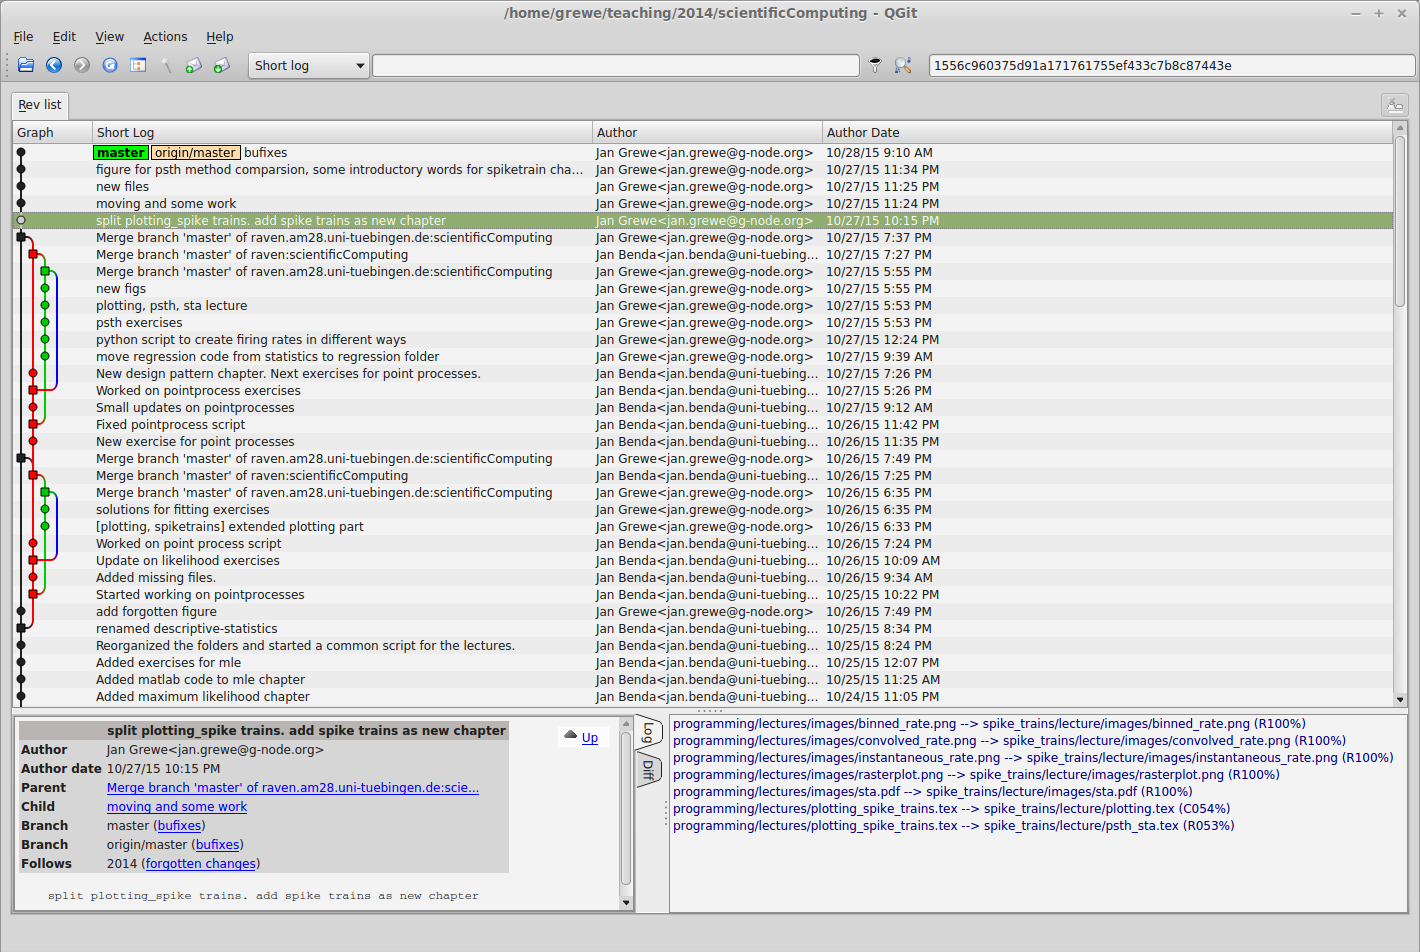Open the View menu
1420x952 pixels.
coord(109,37)
